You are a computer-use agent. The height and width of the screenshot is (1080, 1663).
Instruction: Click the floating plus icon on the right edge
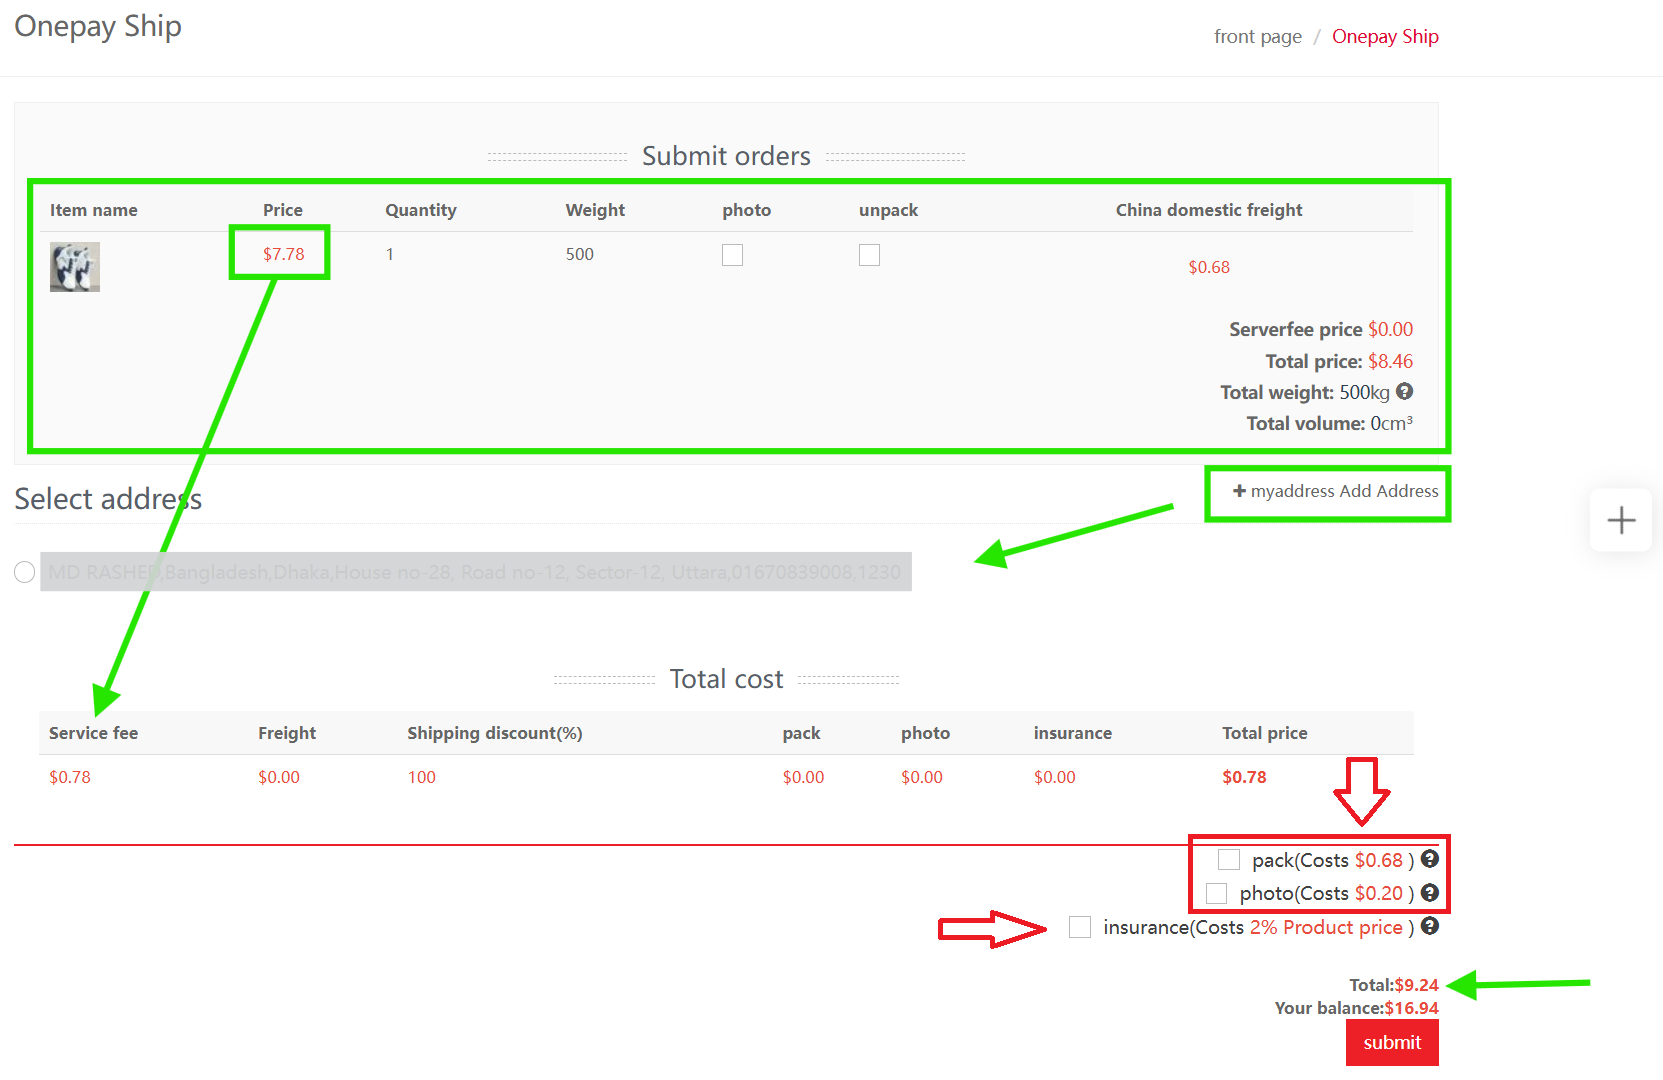click(x=1620, y=520)
